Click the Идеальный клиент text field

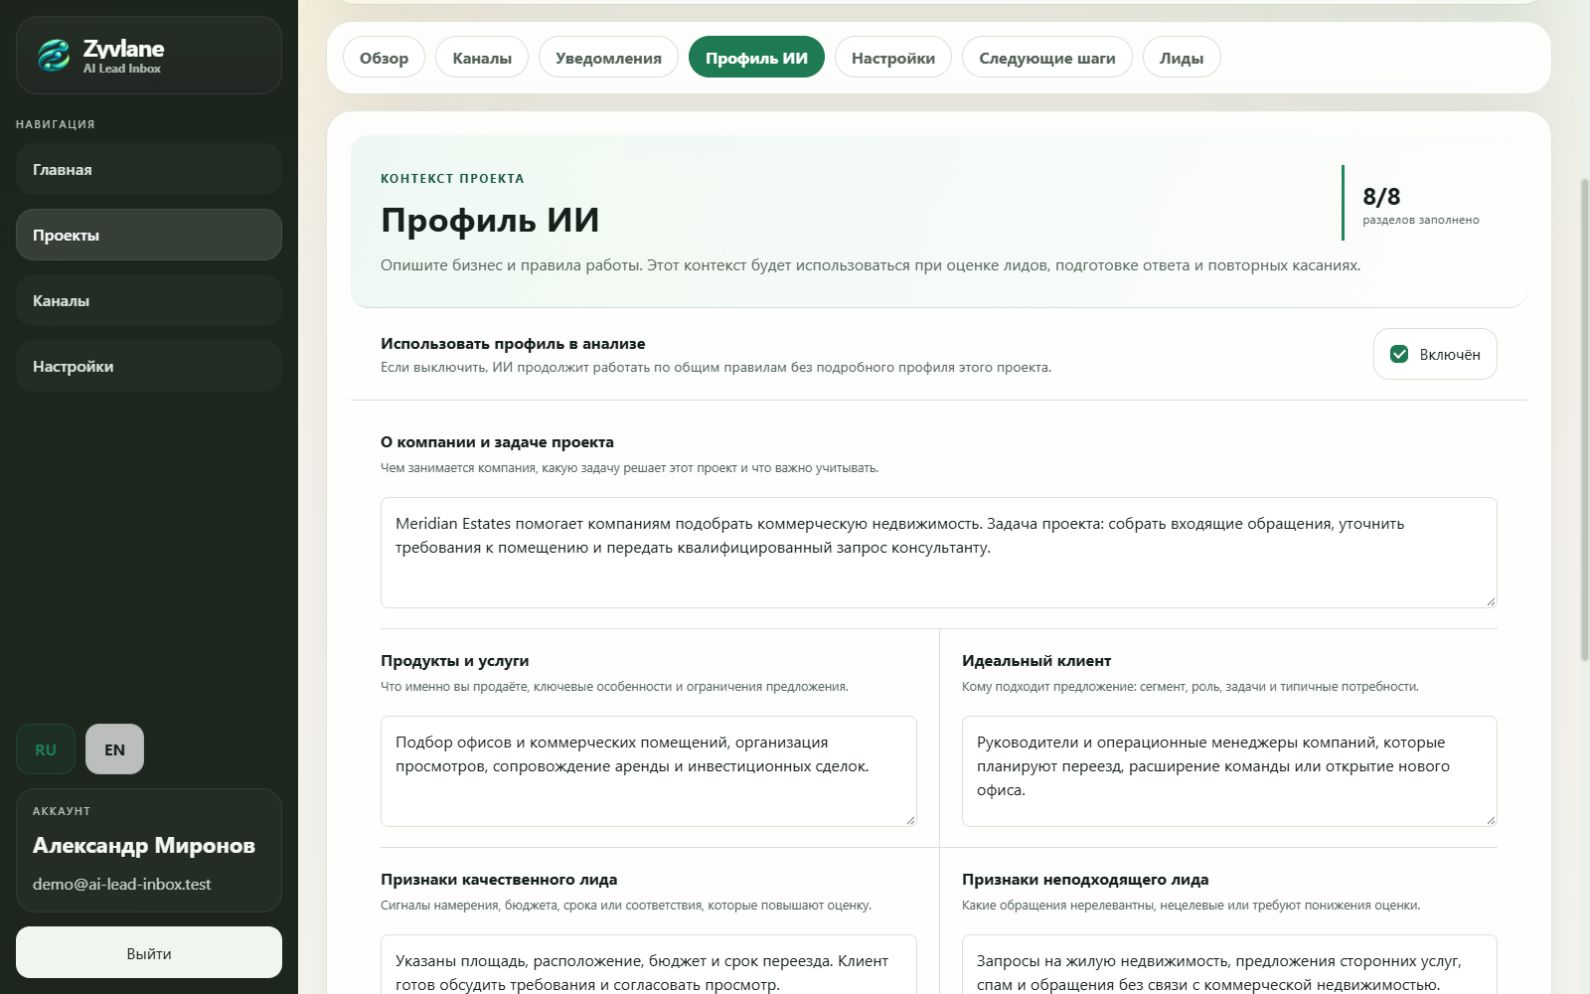(1229, 771)
